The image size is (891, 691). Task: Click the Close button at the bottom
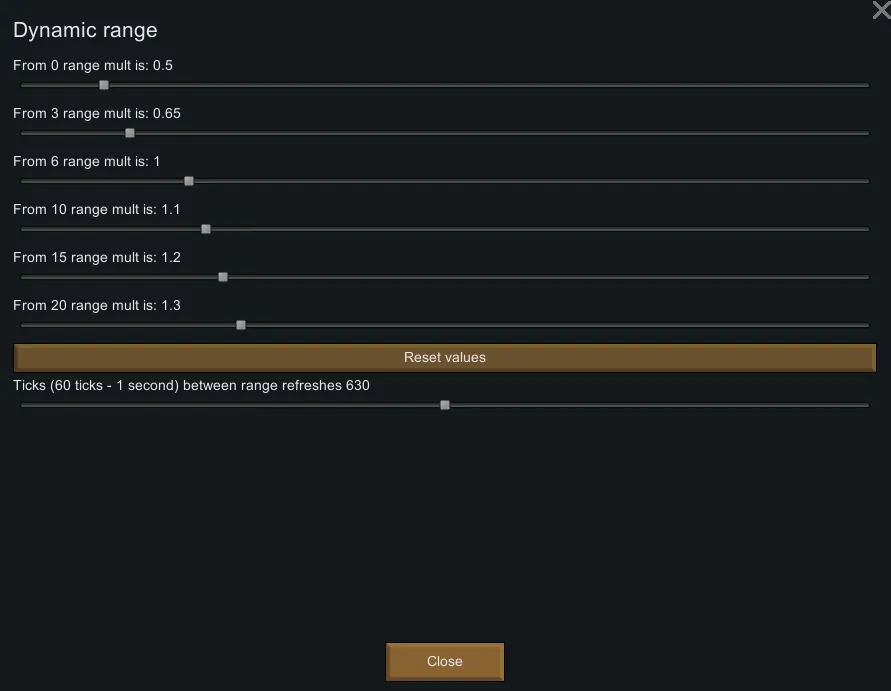pyautogui.click(x=445, y=662)
